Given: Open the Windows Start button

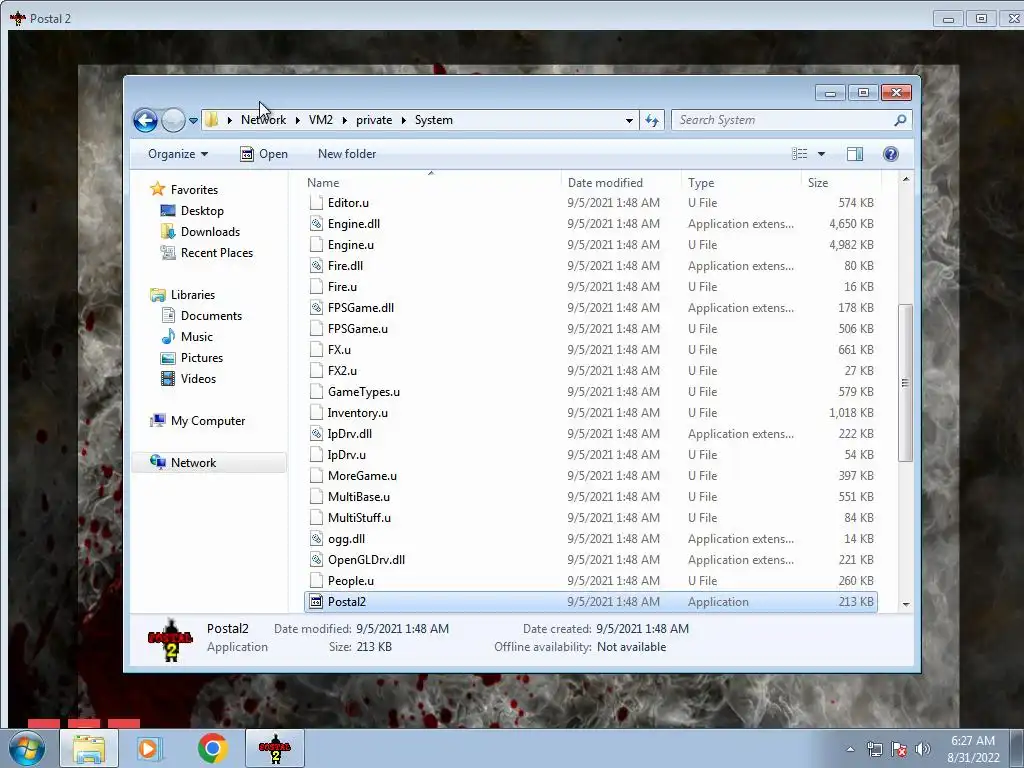Looking at the screenshot, I should pyautogui.click(x=27, y=748).
